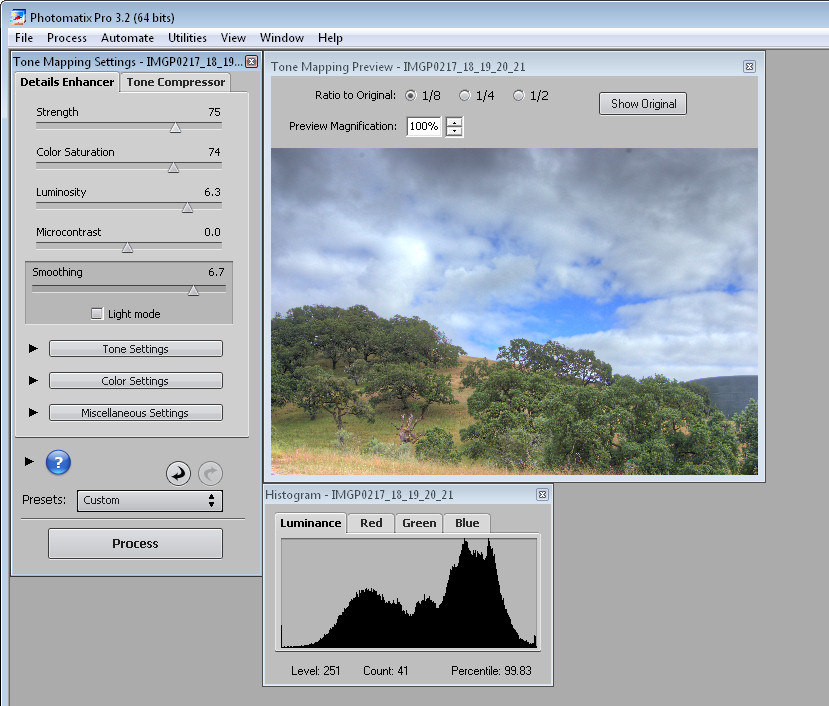Viewport: 829px width, 706px height.
Task: Expand the Miscellaneous Settings disclosure triangle
Action: tap(33, 412)
